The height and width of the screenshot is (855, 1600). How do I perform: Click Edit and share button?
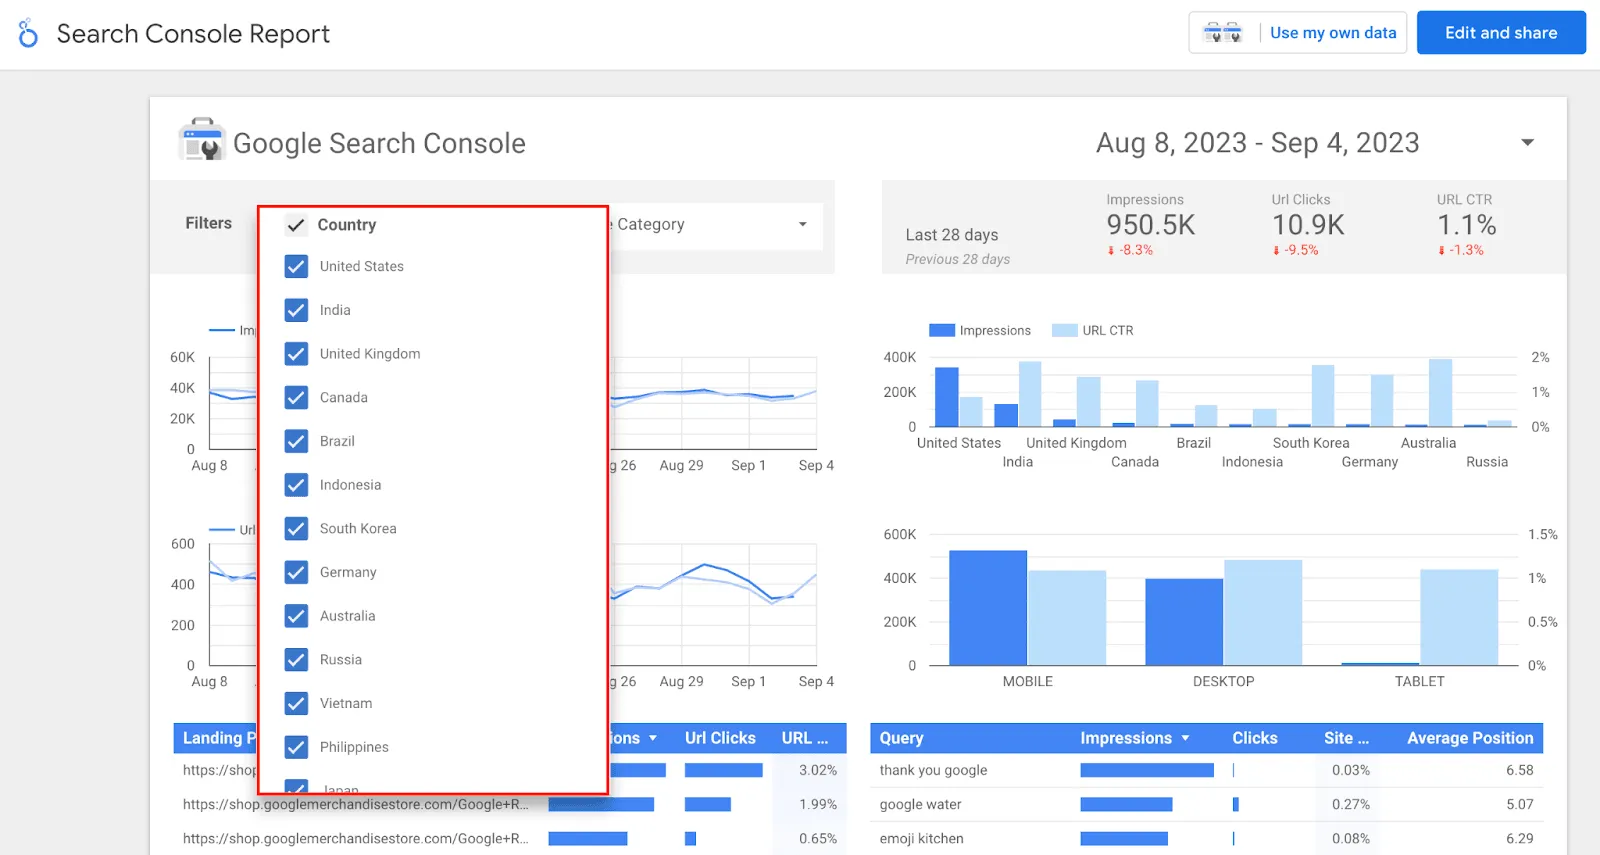[x=1501, y=33]
